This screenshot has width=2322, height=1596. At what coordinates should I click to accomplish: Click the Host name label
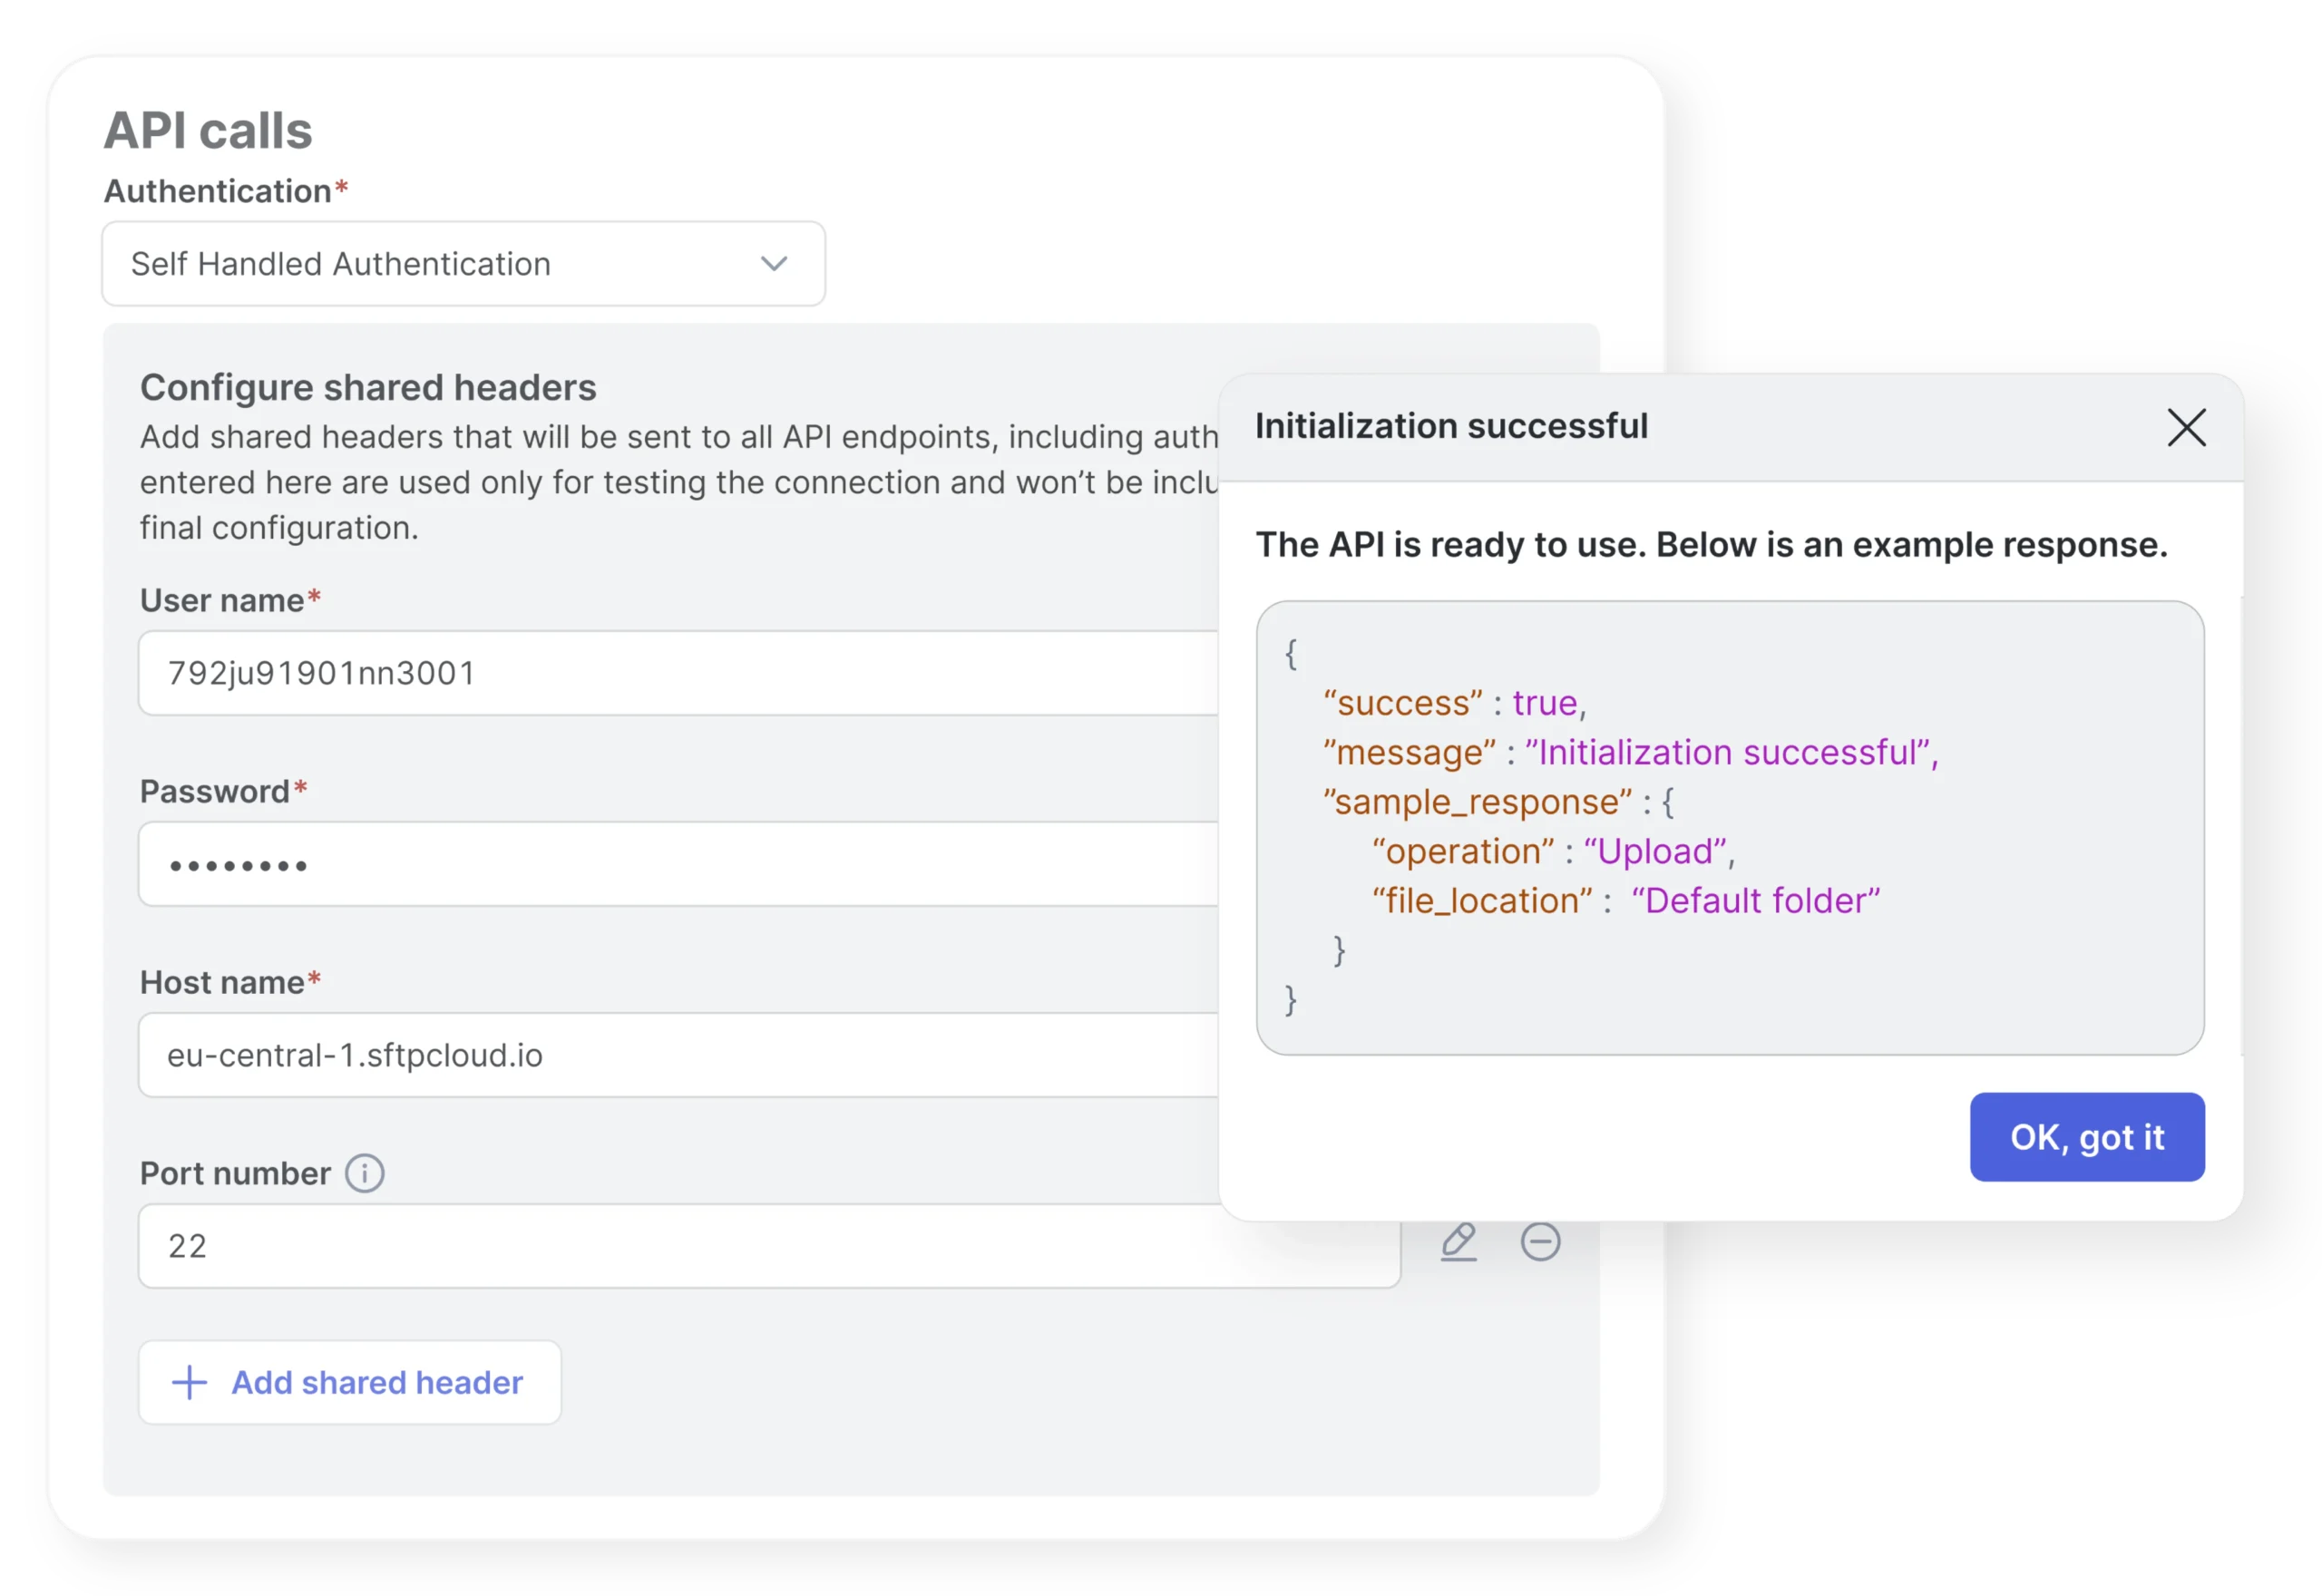[x=222, y=982]
